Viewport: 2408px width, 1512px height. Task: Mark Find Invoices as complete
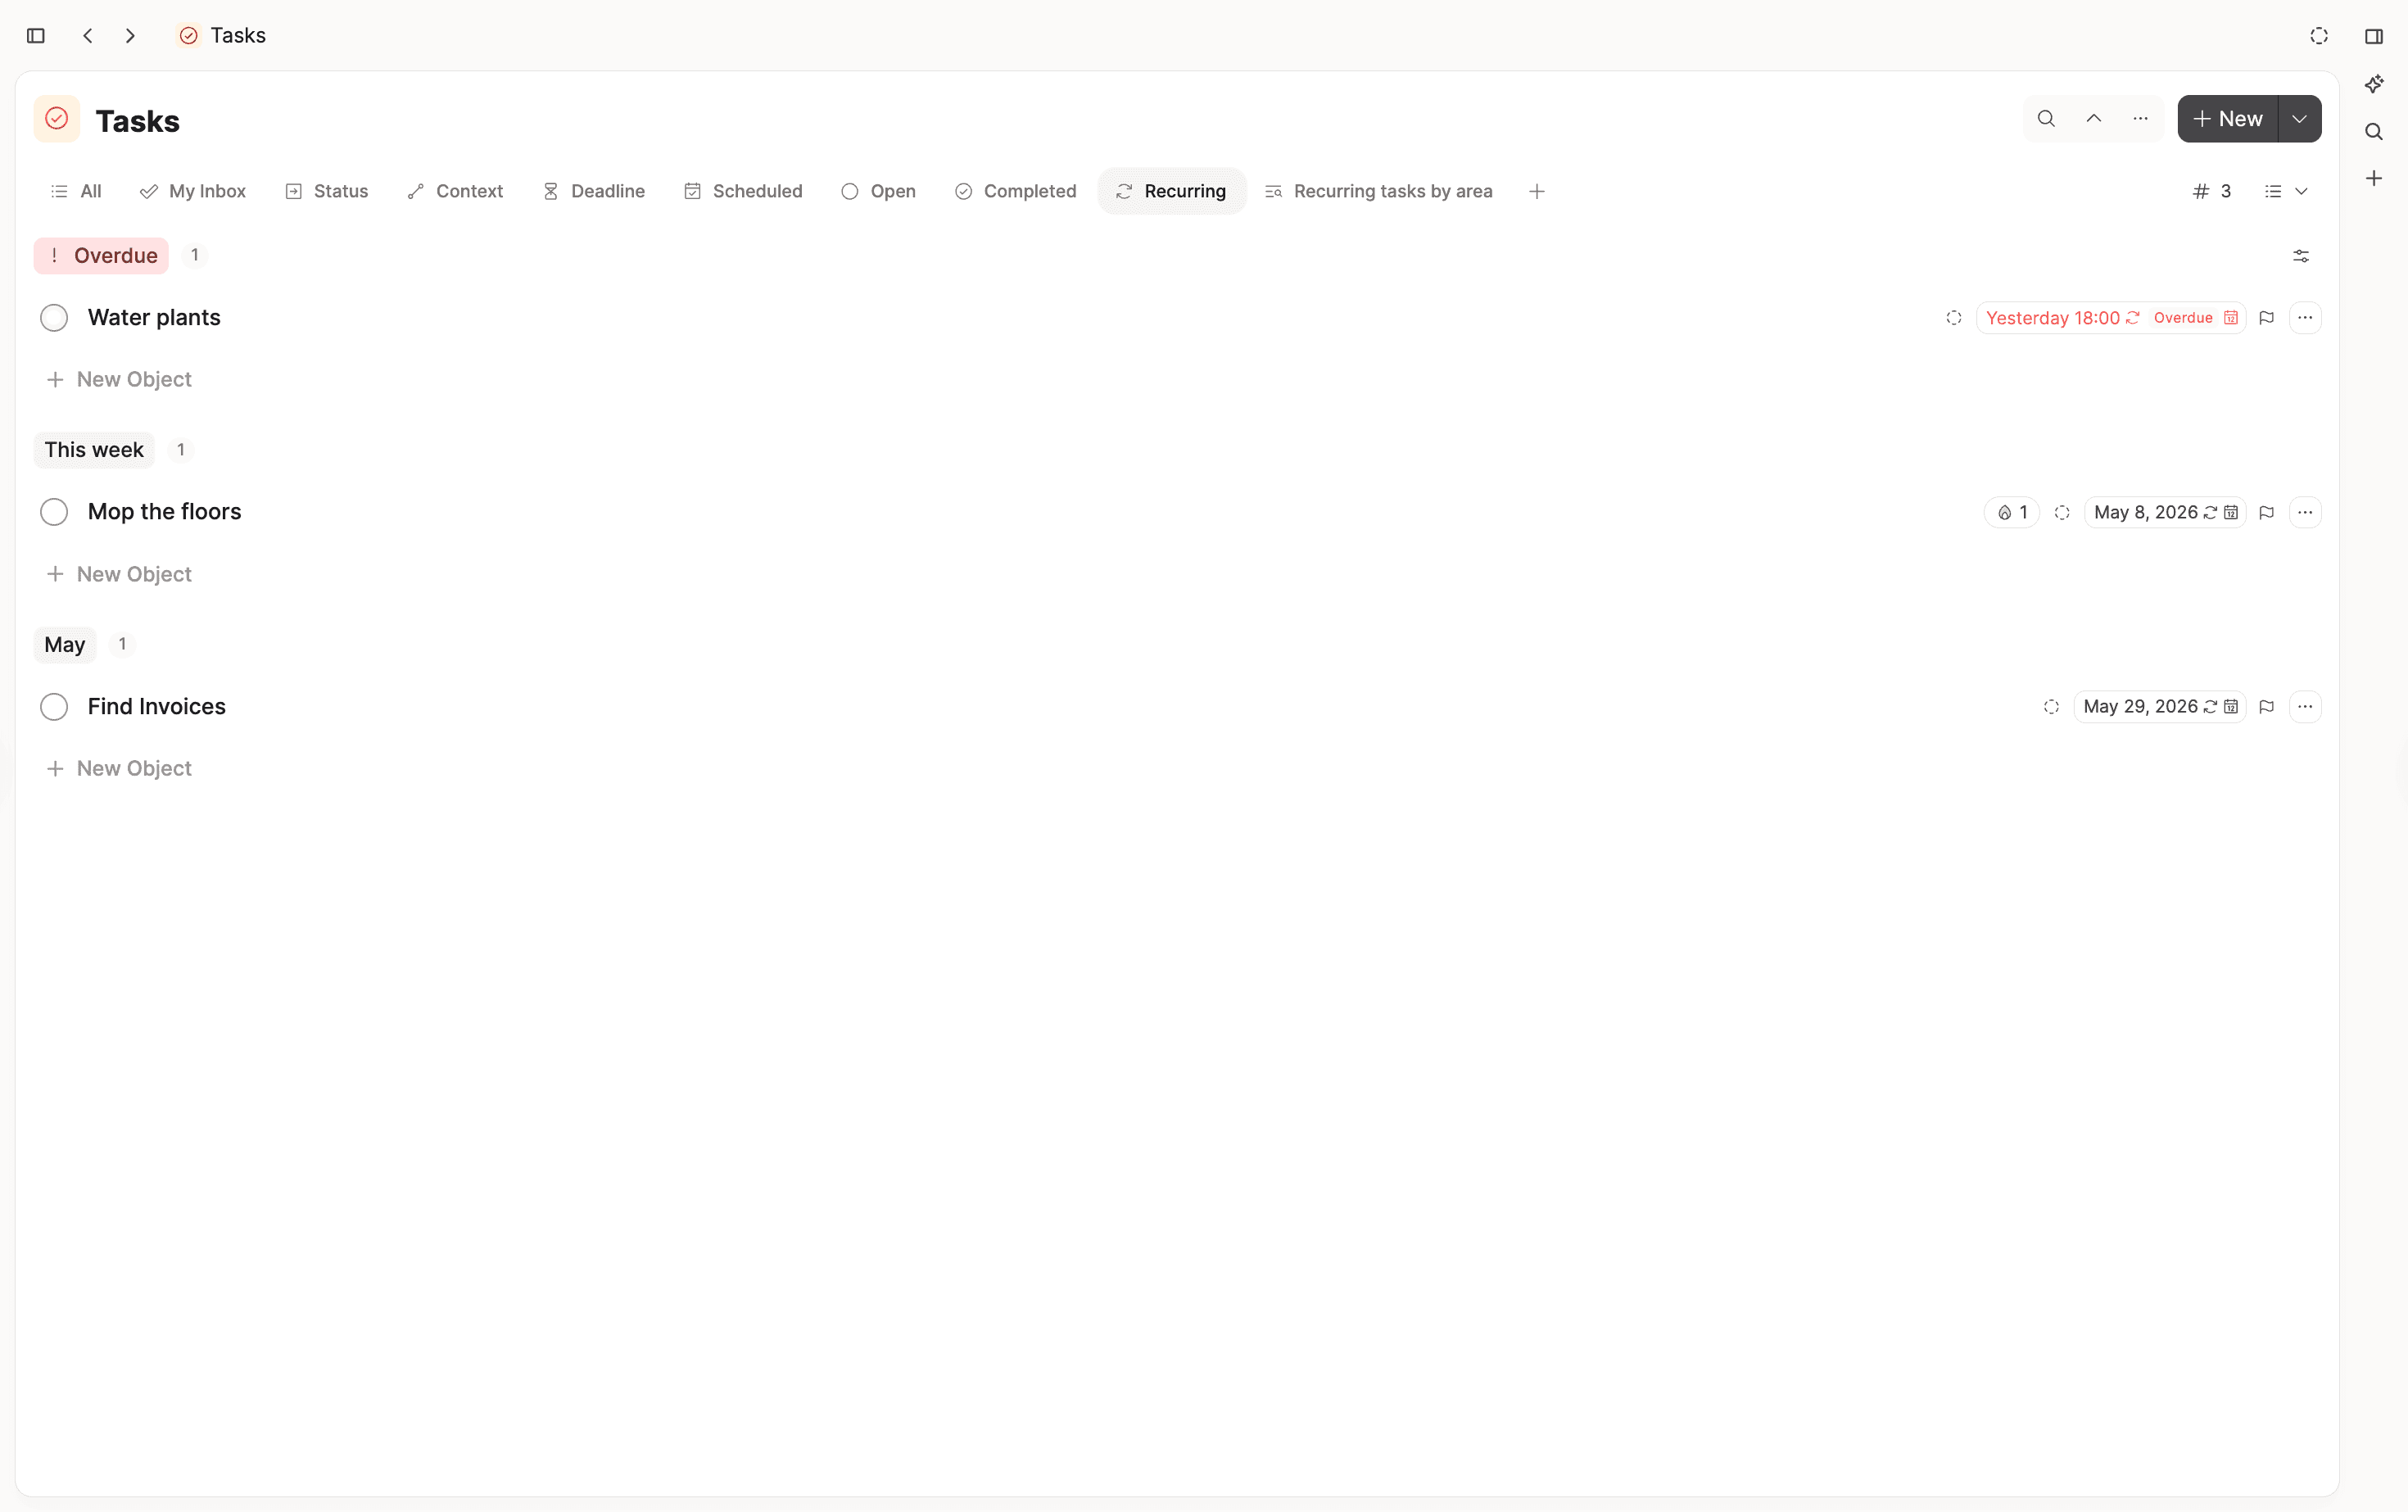coord(54,707)
